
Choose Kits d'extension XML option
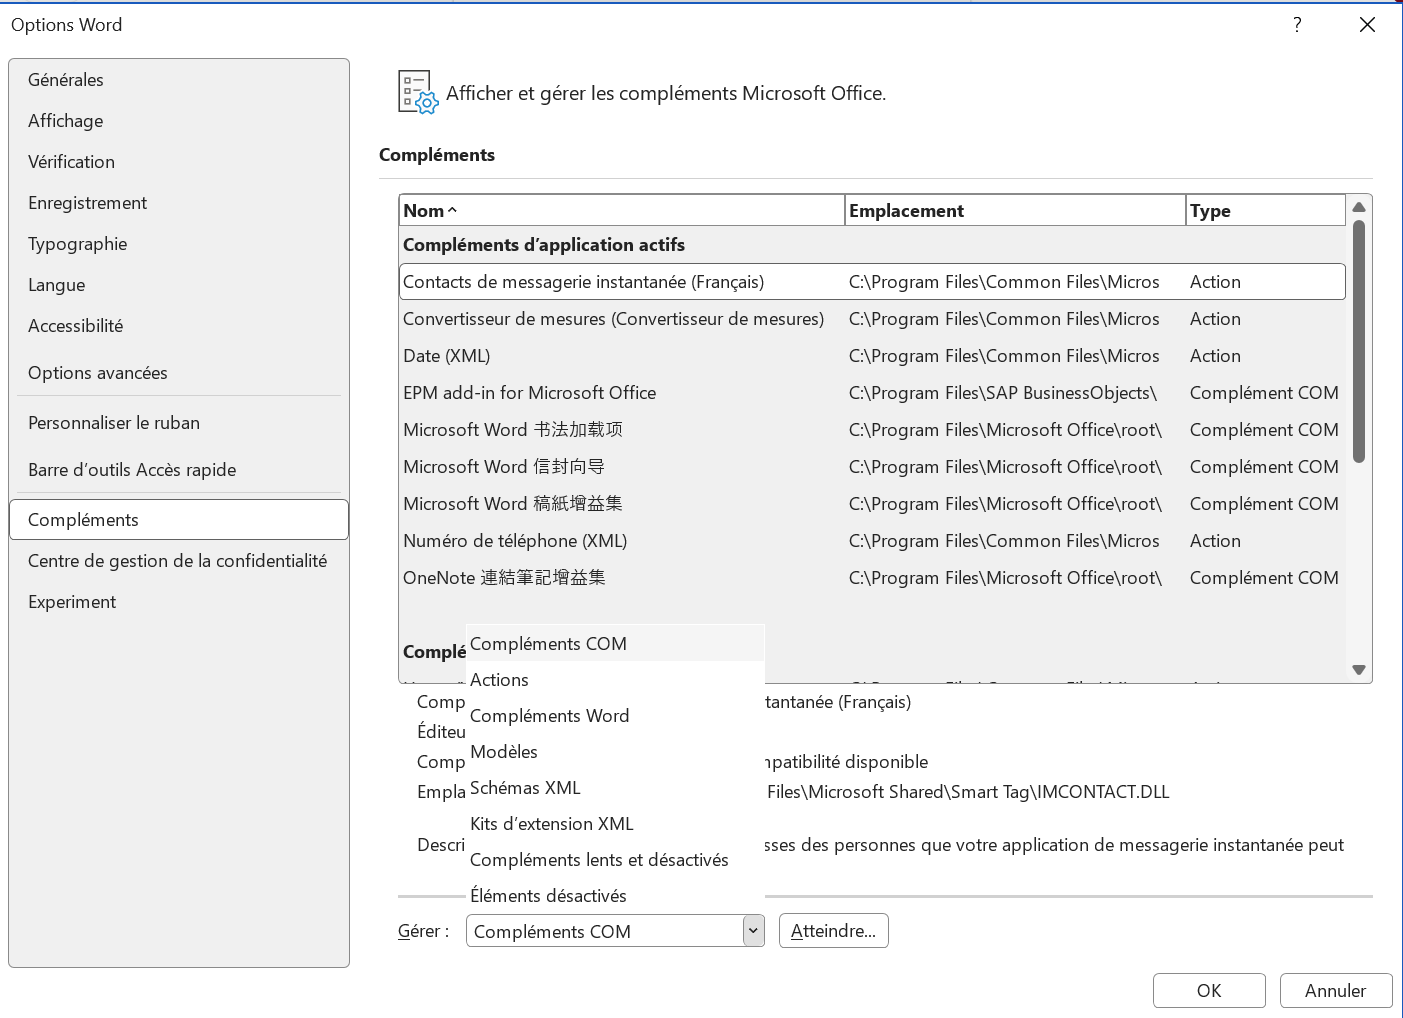pyautogui.click(x=615, y=824)
